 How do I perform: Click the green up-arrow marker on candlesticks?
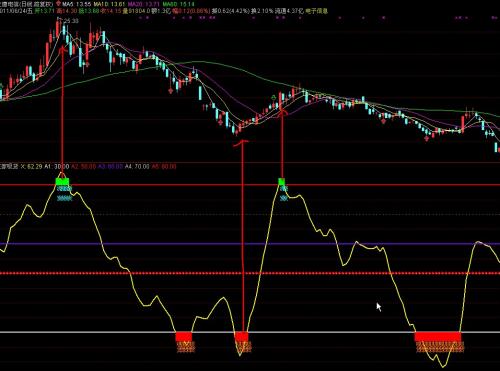273,98
